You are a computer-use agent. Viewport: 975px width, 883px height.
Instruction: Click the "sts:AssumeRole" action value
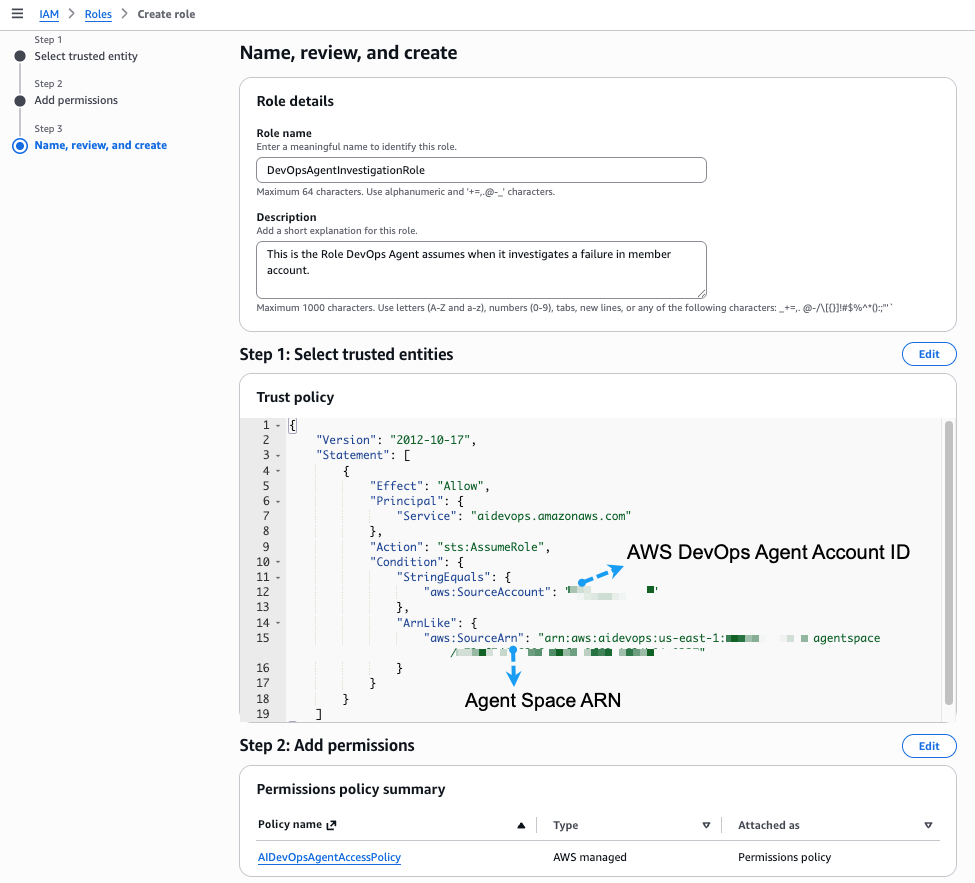(x=491, y=547)
